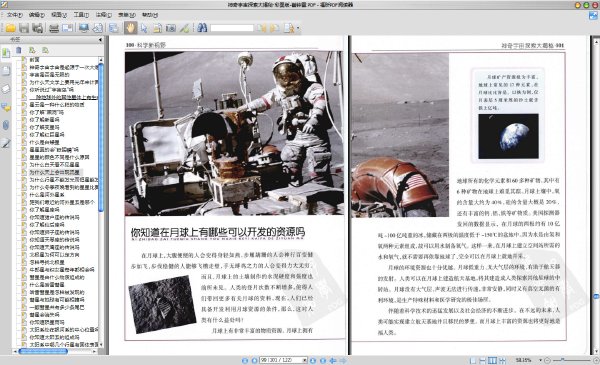Click the delete bookmark trash icon
Viewport: 600px width, 365px height.
coord(18,50)
